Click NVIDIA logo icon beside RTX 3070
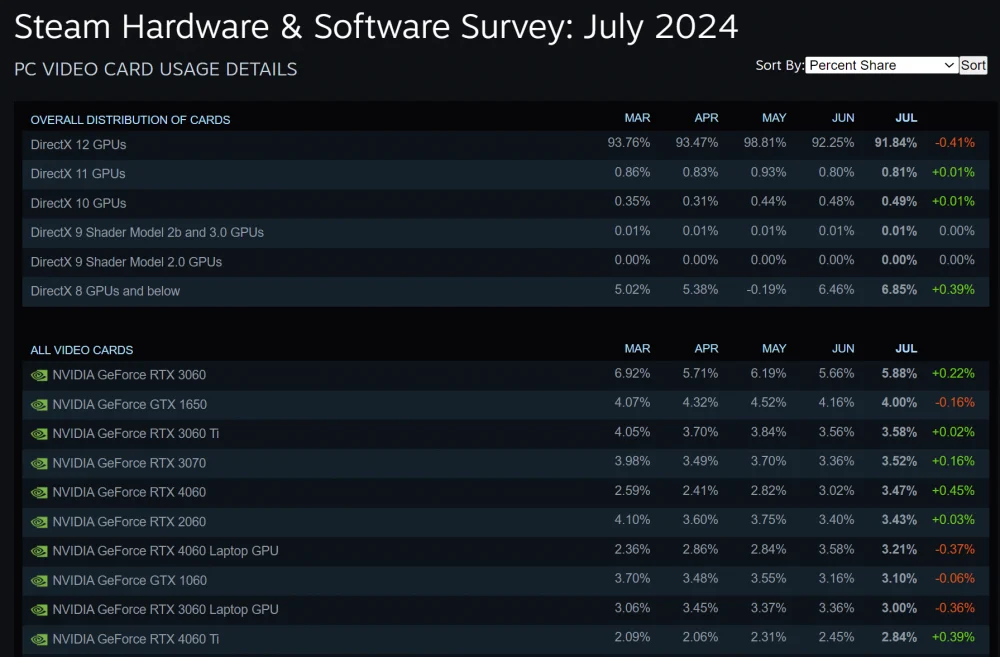Screen dimensions: 1000x657 [39, 463]
